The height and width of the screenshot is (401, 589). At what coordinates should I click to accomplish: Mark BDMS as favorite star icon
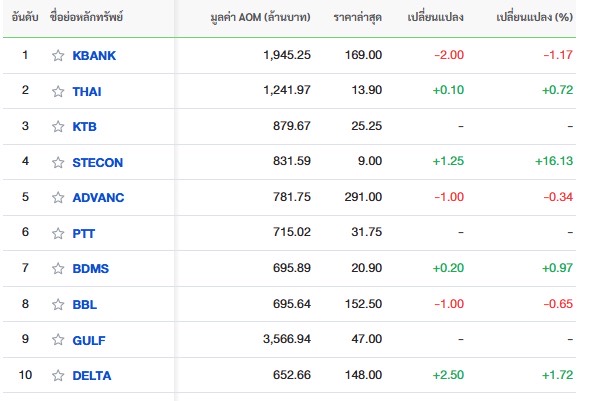[58, 268]
